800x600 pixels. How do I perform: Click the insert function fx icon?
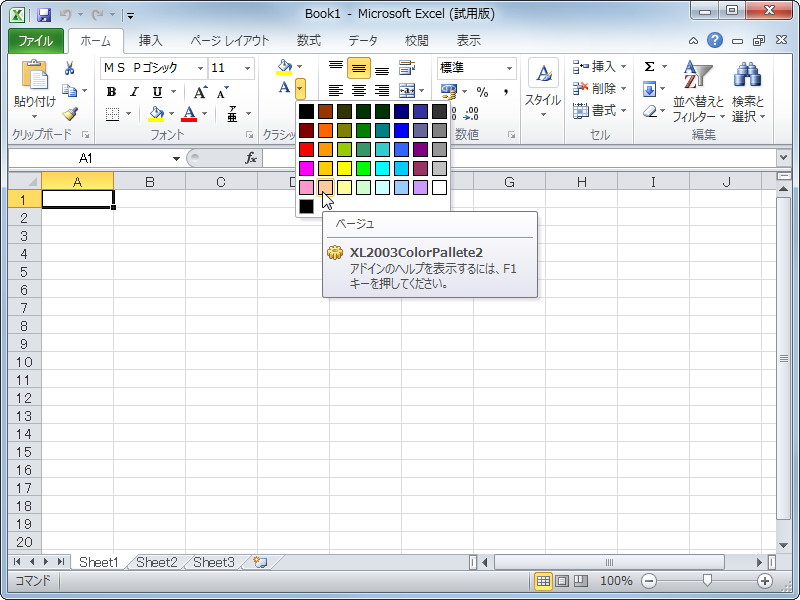tap(251, 158)
